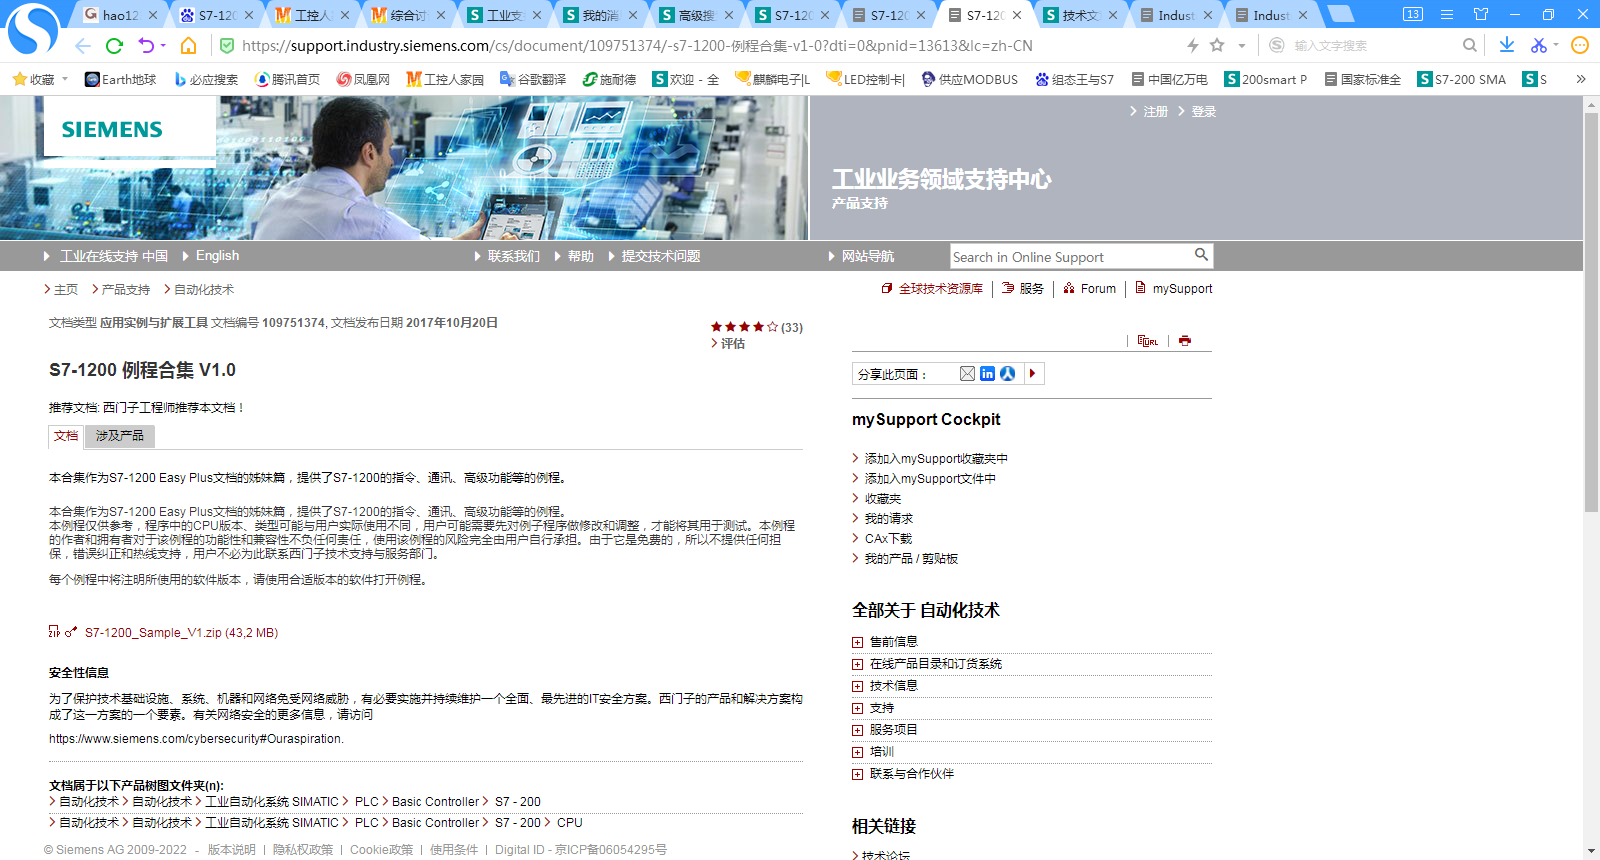Open the downloads manager arrow icon
1600x860 pixels.
(1507, 45)
